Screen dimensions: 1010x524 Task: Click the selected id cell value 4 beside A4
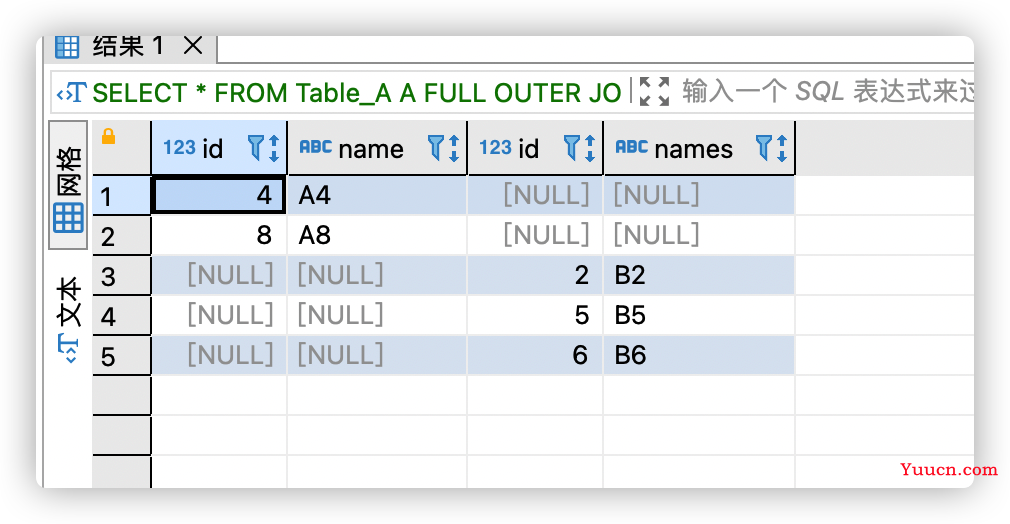(219, 195)
